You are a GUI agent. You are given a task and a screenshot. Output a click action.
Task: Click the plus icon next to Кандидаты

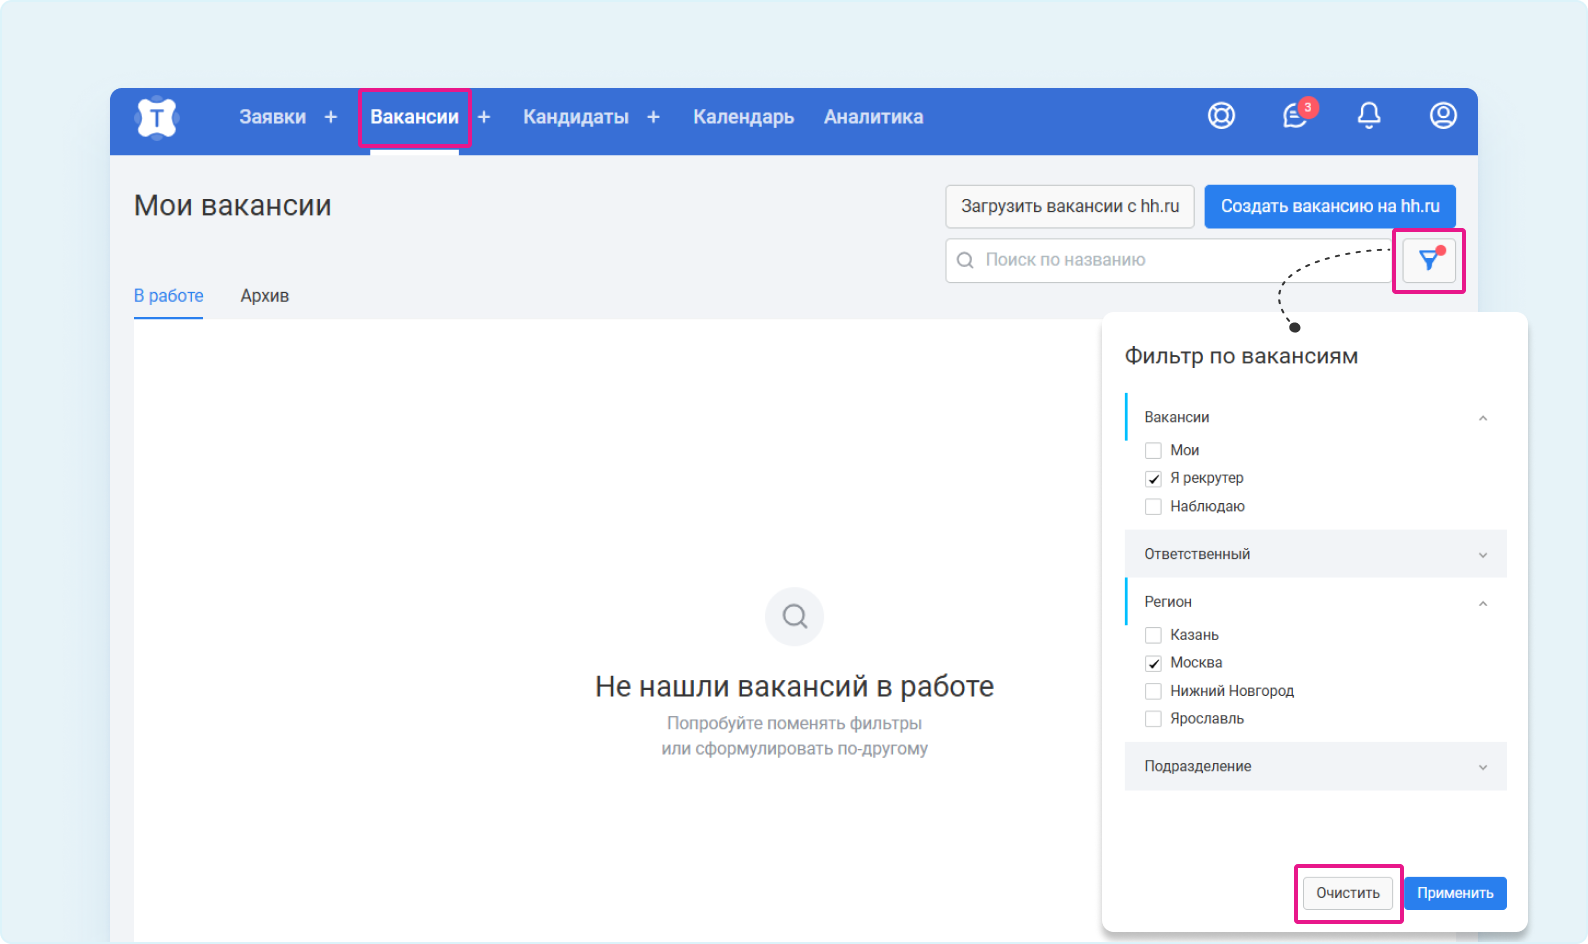click(653, 117)
